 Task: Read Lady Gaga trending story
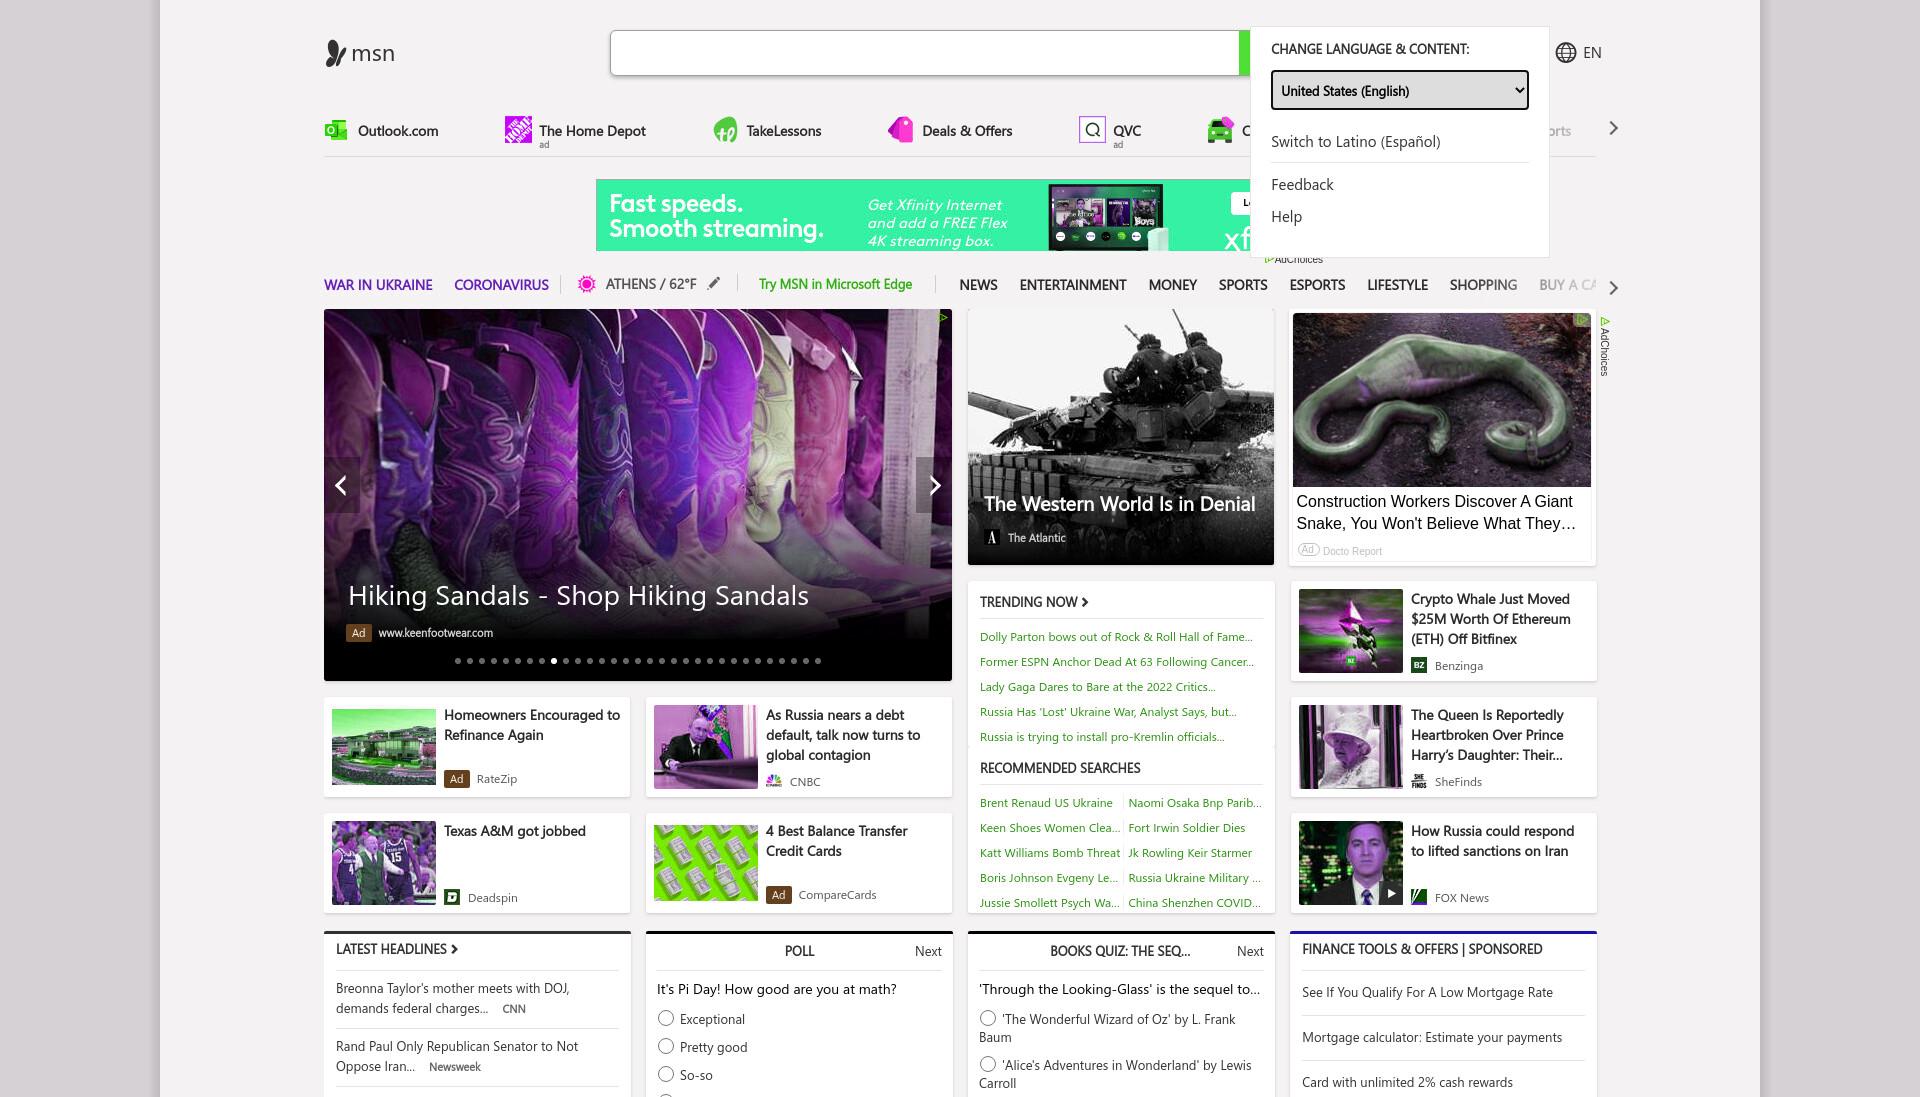click(1097, 687)
